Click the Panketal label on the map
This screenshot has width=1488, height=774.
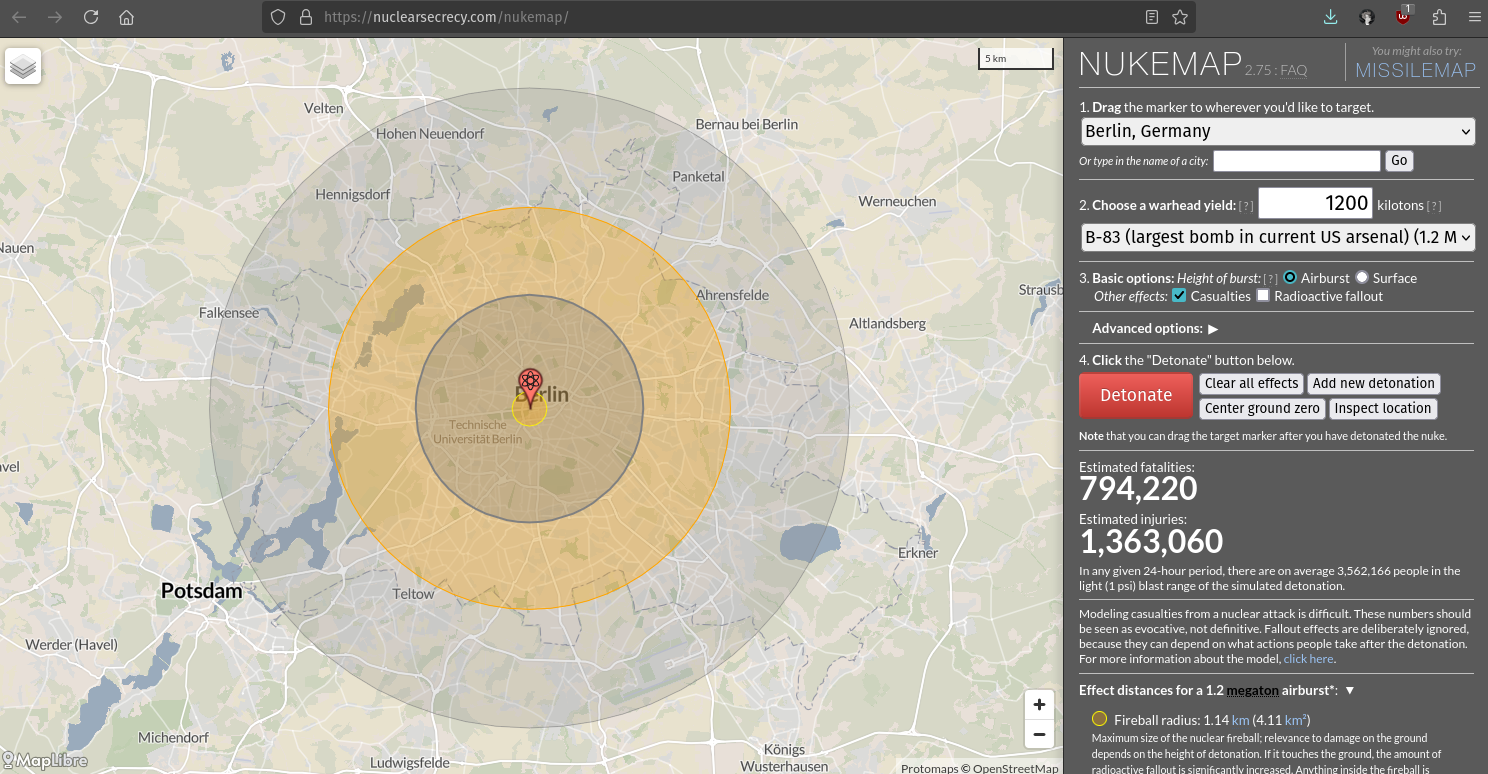(x=698, y=176)
